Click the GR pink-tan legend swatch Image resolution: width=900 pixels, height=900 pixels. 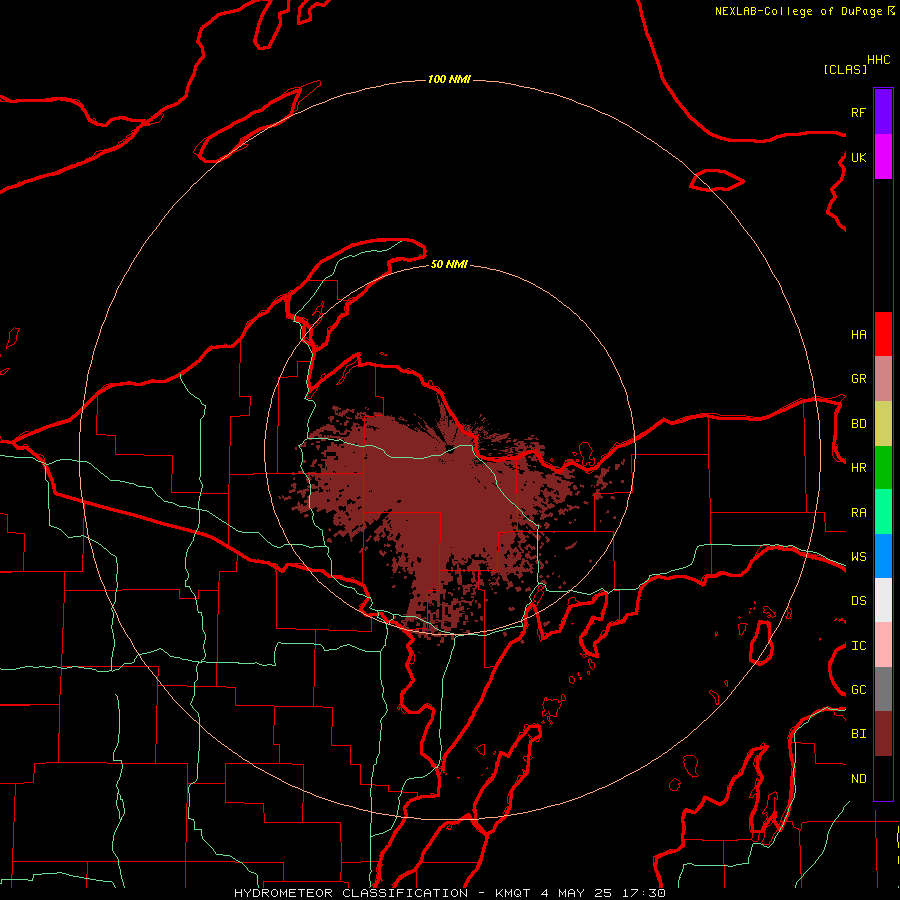coord(883,379)
